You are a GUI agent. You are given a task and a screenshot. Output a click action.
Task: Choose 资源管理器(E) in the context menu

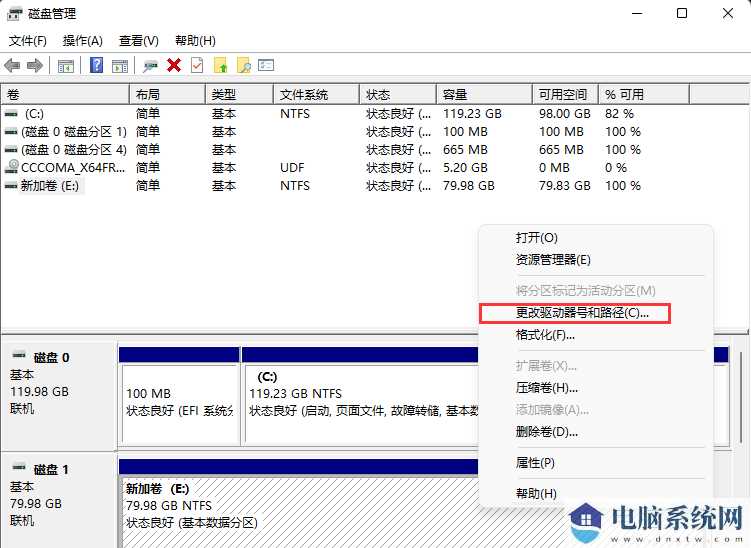553,260
